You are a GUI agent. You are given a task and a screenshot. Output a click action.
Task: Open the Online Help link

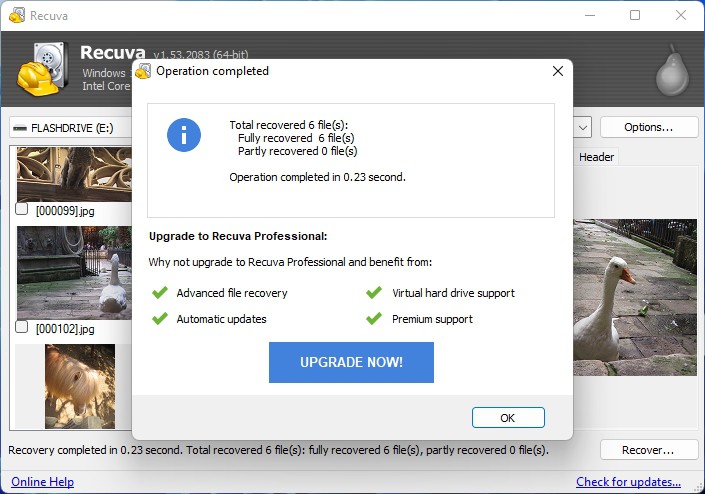[x=43, y=482]
